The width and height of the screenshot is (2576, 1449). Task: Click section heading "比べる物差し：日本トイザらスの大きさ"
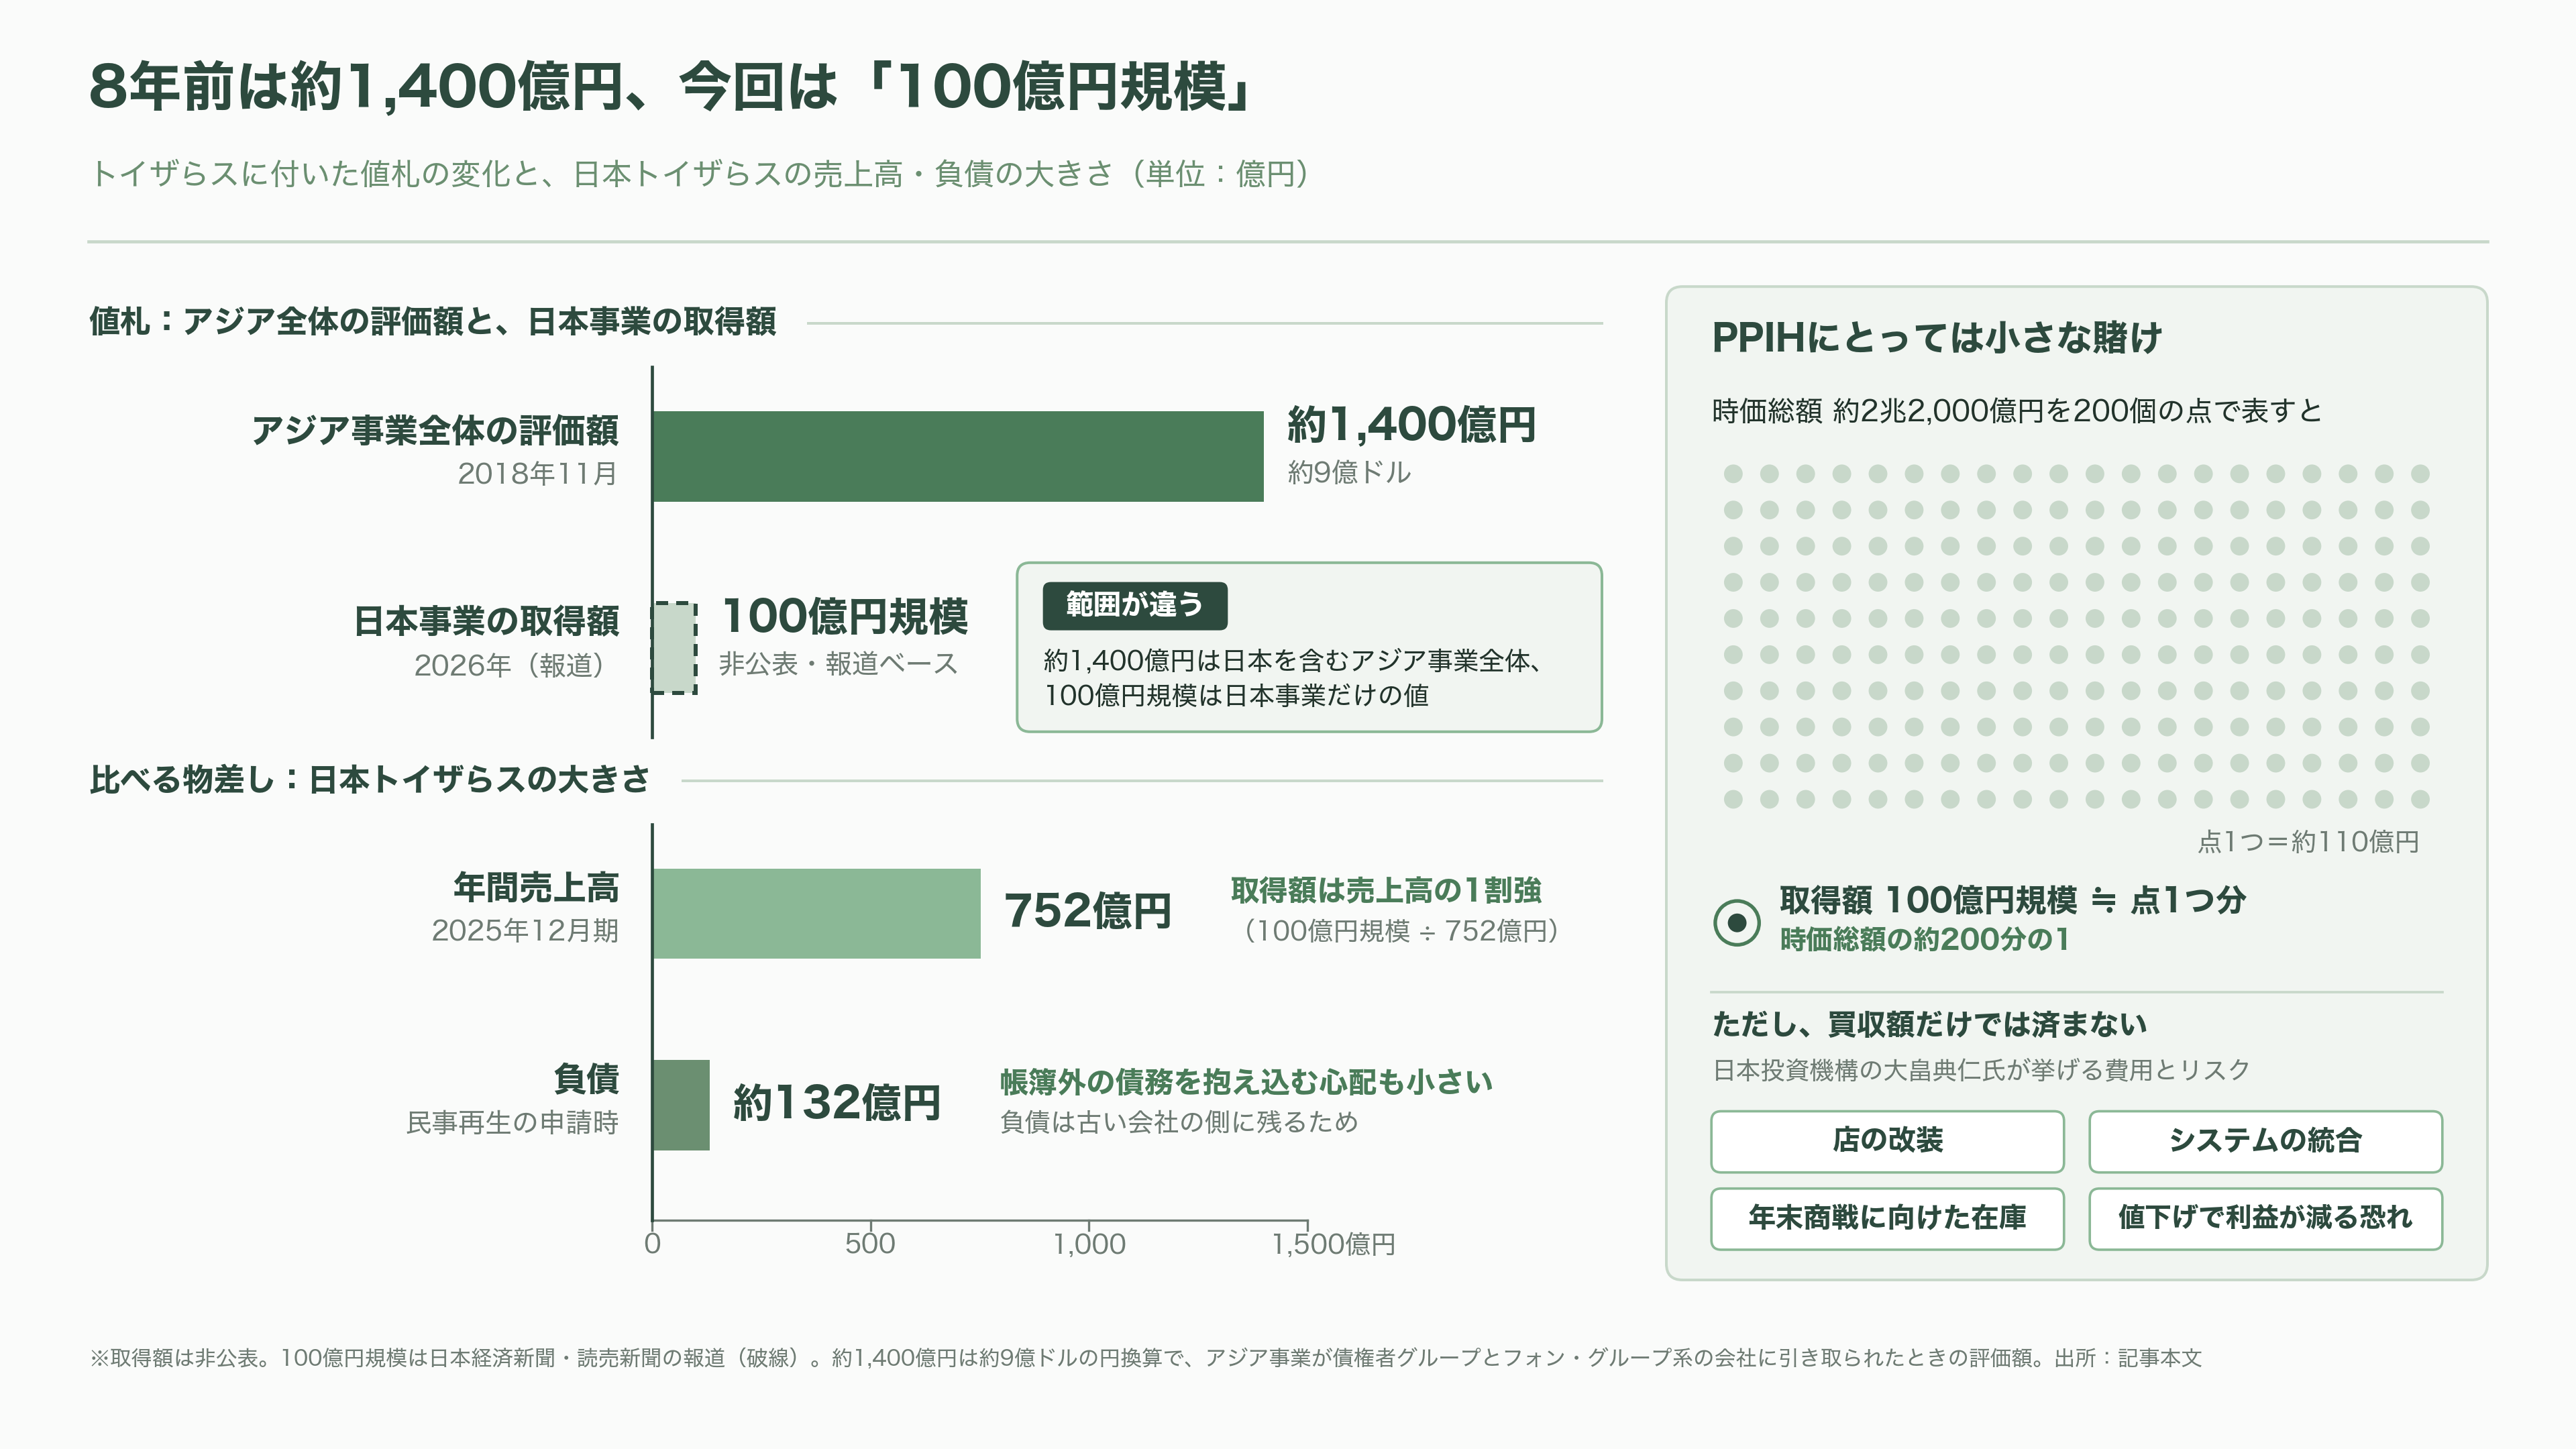370,779
